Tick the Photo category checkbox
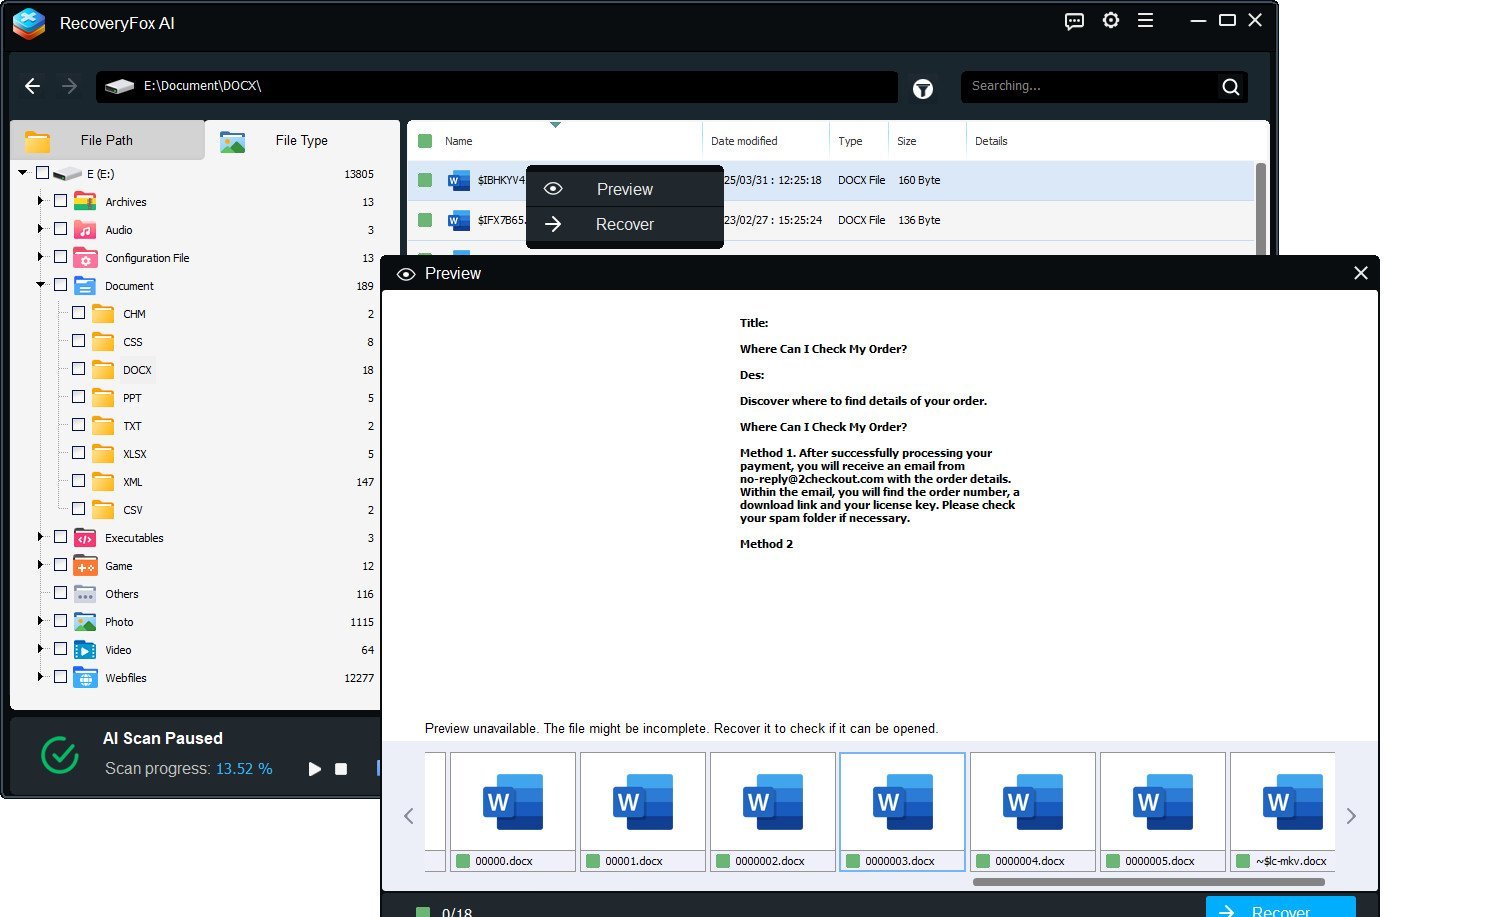The height and width of the screenshot is (917, 1508). [61, 621]
